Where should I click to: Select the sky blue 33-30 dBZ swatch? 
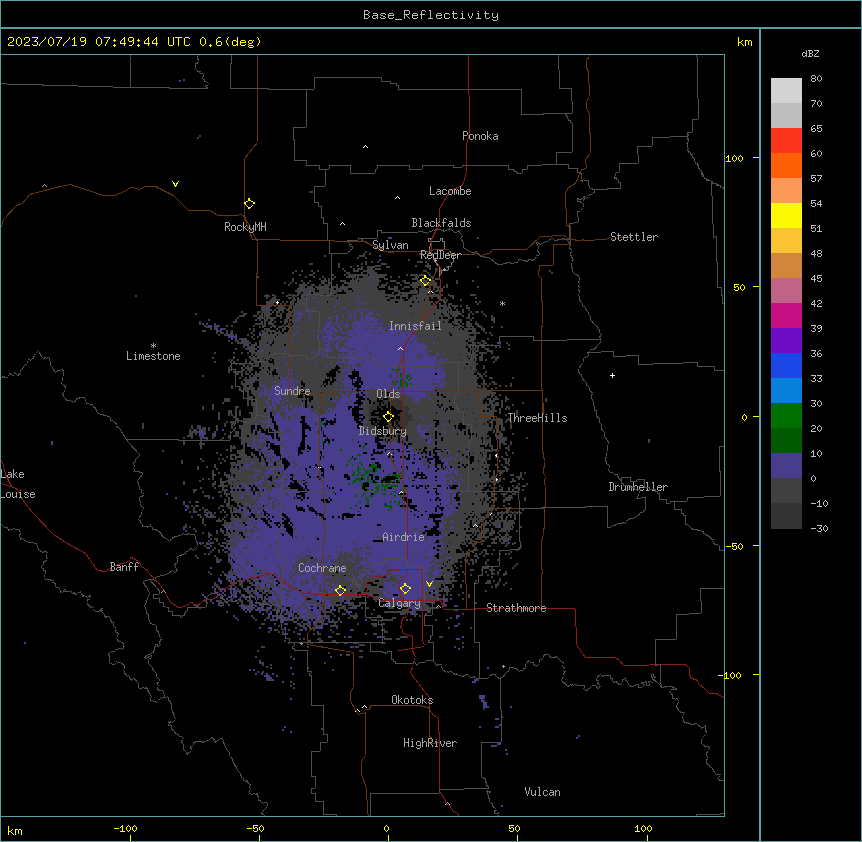(x=786, y=391)
